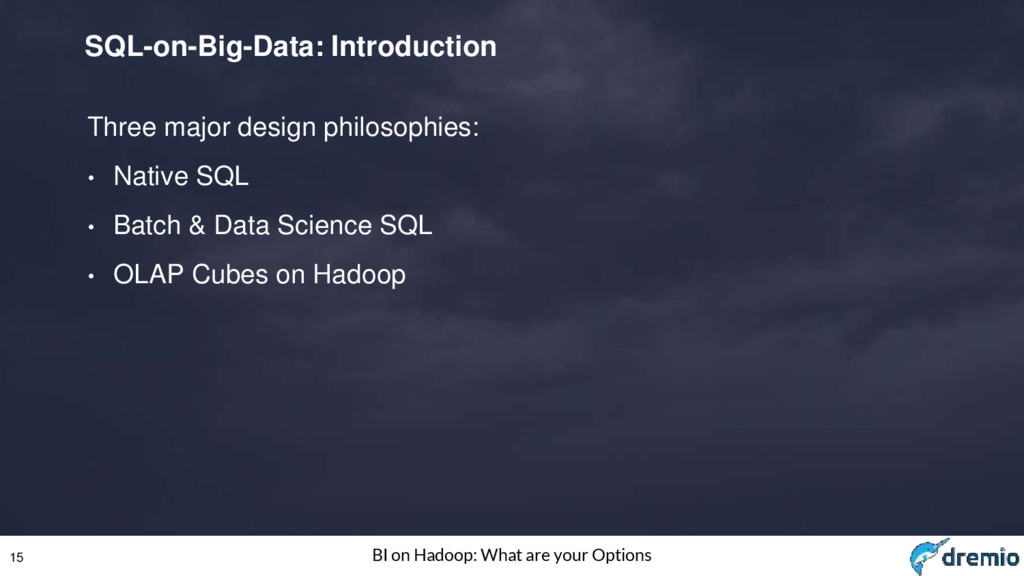Click the bullet before OLAP Cubes on Hadoop
This screenshot has width=1024, height=576.
91,276
